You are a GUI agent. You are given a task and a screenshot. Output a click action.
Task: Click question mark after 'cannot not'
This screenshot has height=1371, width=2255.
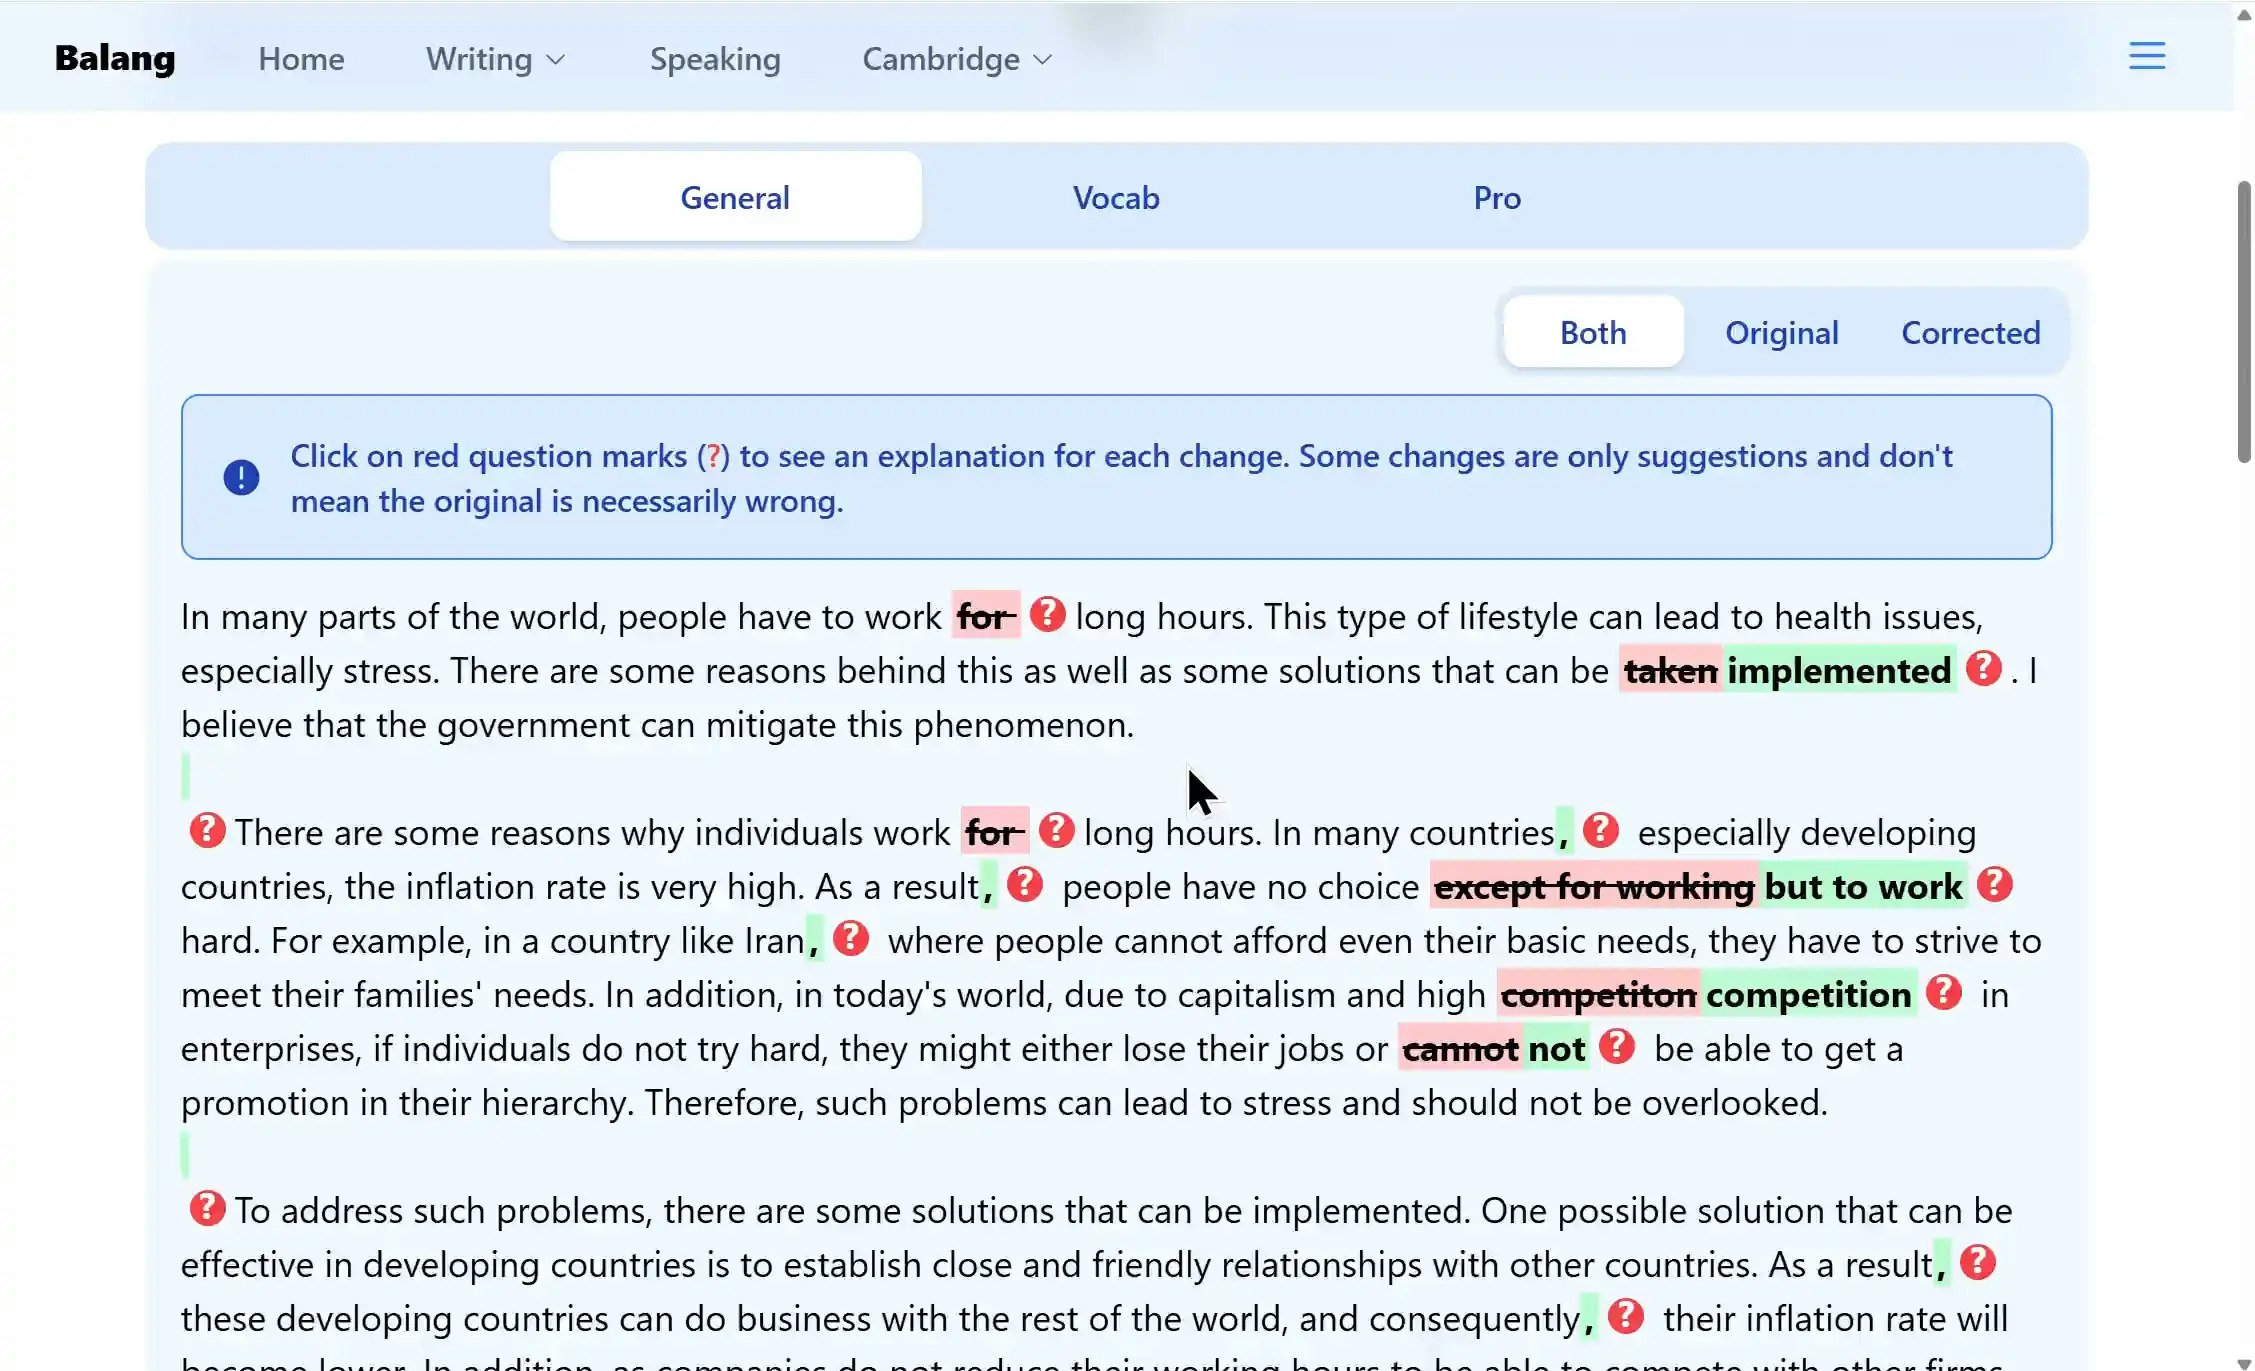[1616, 1046]
